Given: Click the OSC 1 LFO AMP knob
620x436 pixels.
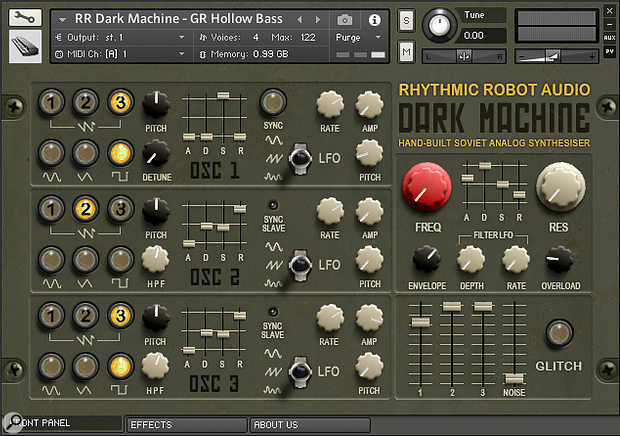Looking at the screenshot, I should point(369,105).
